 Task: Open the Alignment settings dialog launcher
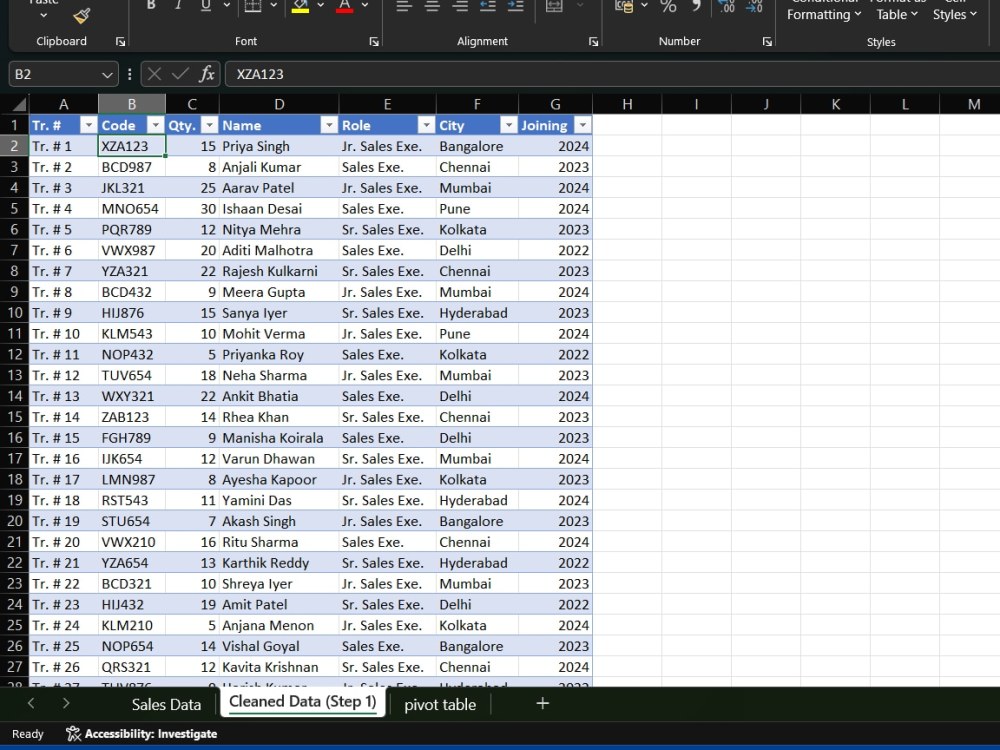point(593,41)
